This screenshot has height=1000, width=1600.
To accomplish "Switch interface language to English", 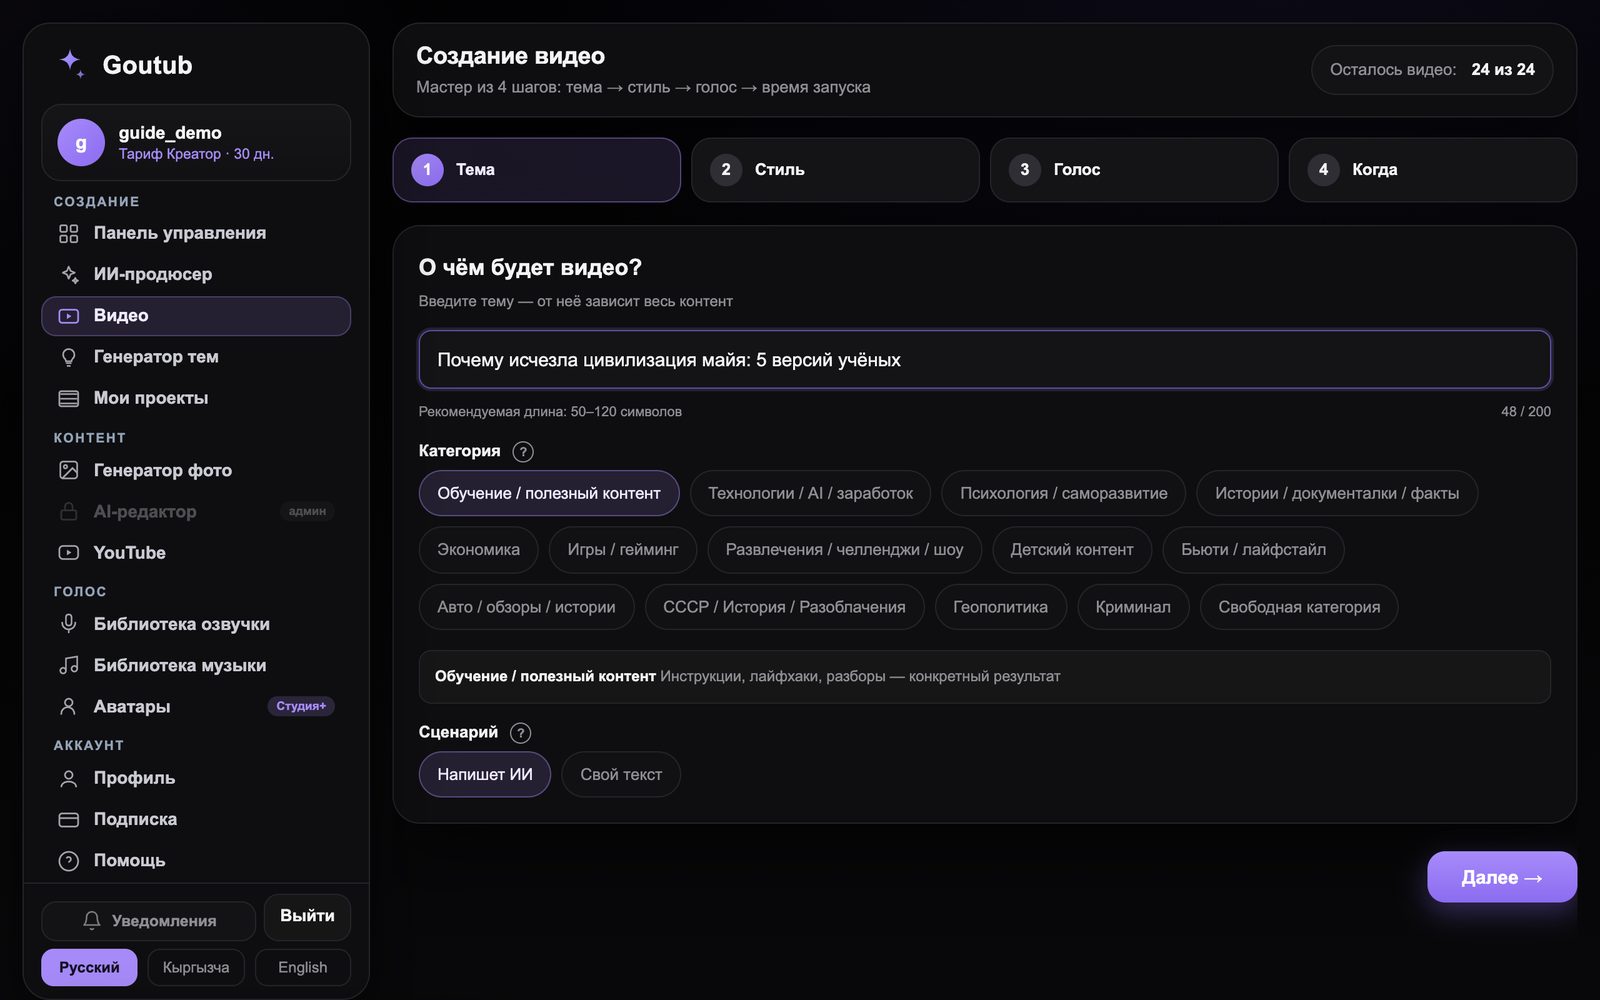I will click(303, 968).
